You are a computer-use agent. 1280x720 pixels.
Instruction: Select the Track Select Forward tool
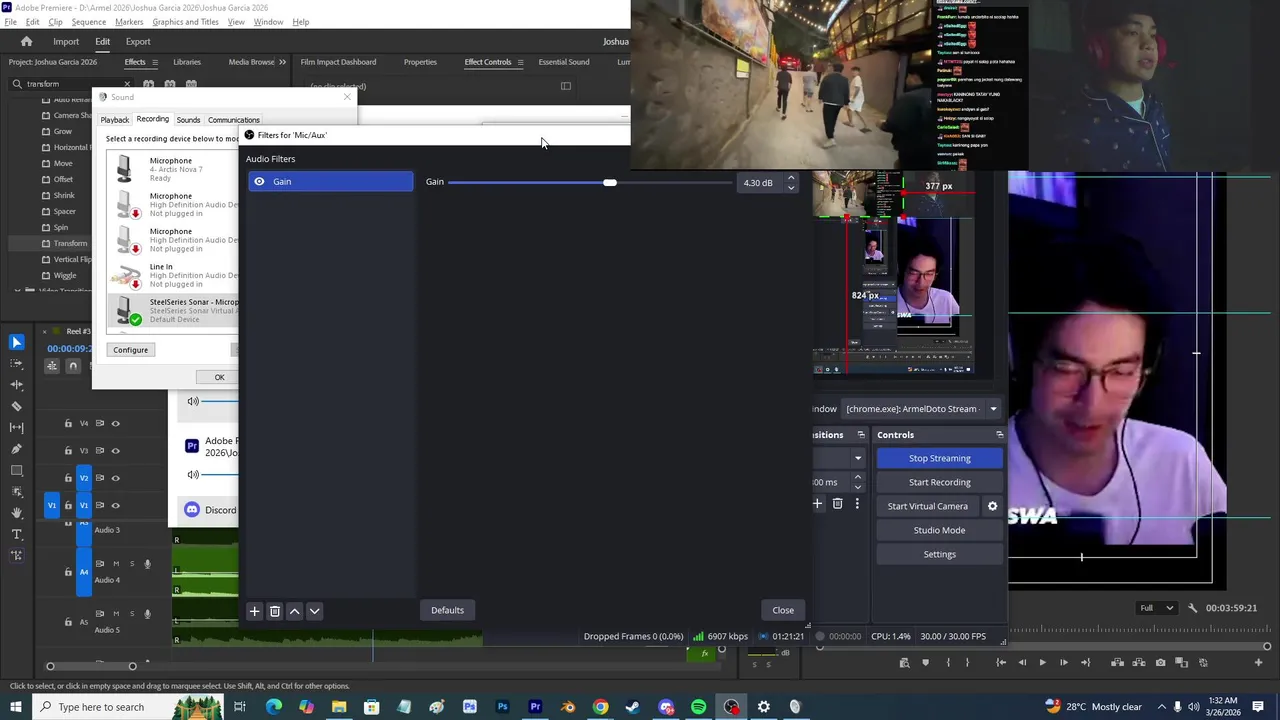(16, 364)
